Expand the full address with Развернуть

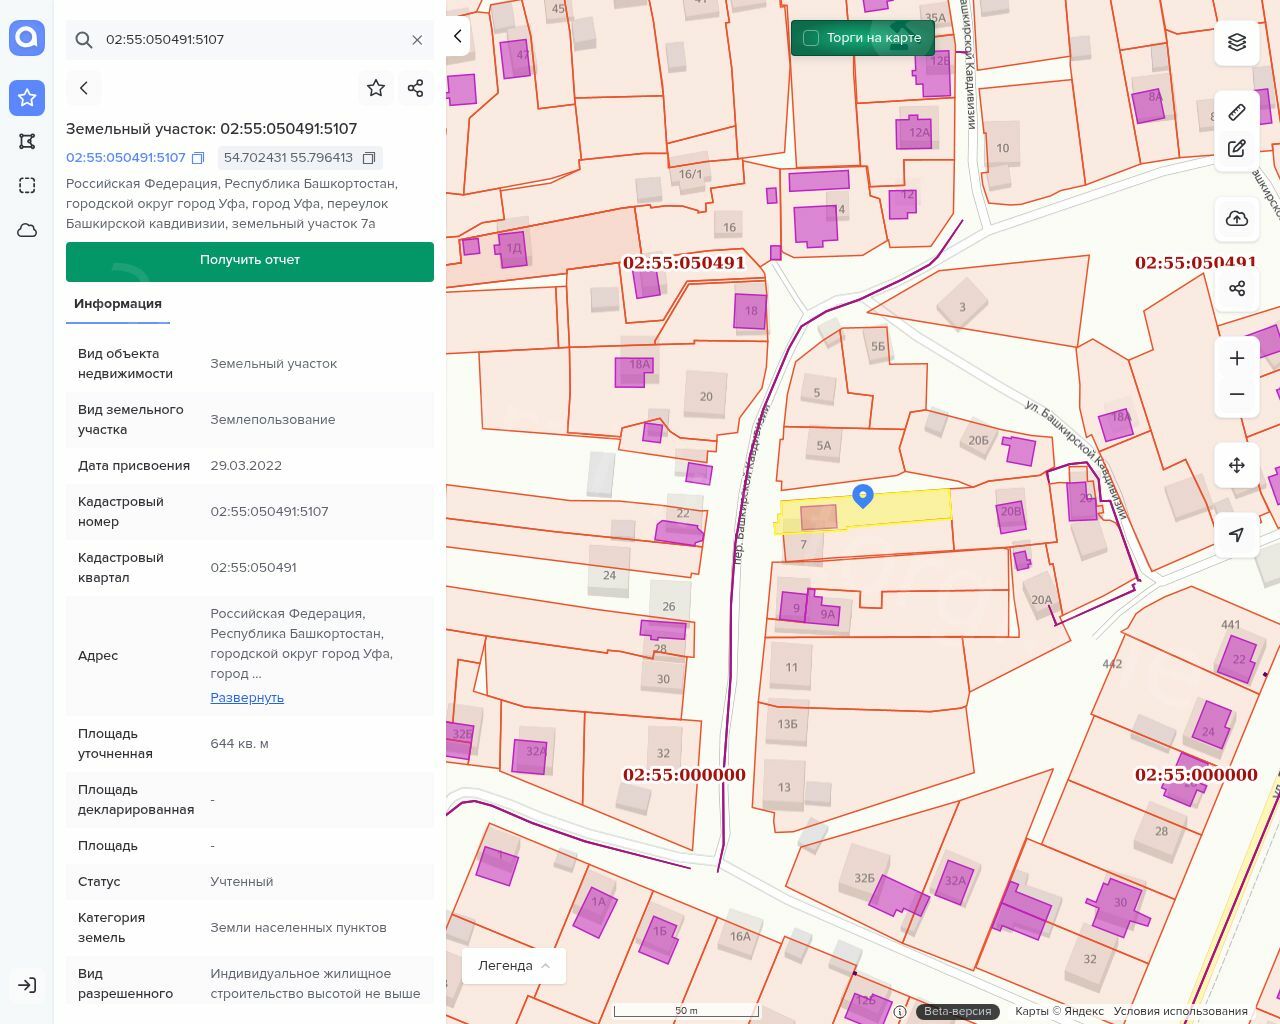247,698
